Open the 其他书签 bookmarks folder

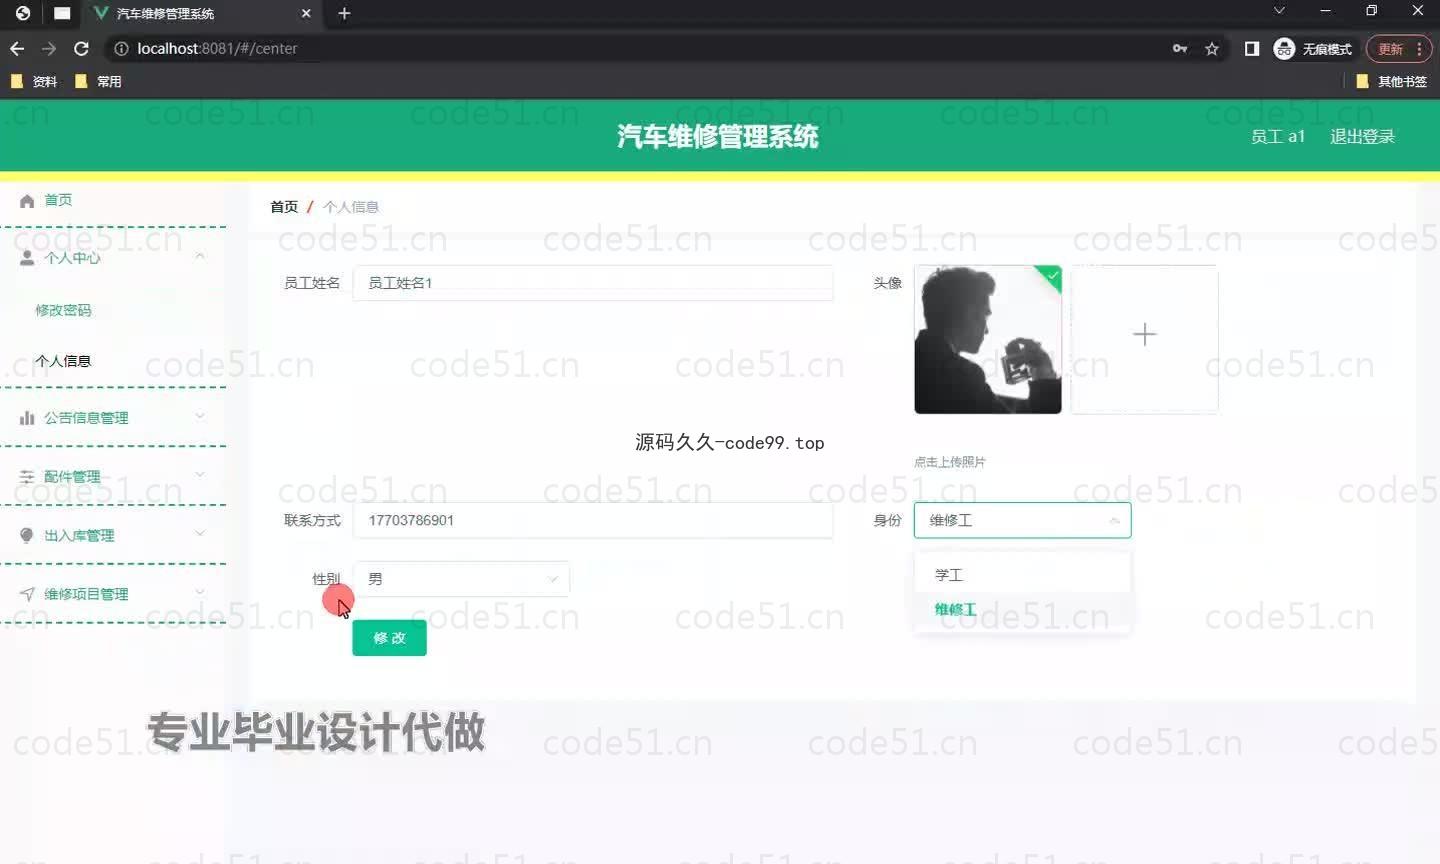pyautogui.click(x=1391, y=81)
